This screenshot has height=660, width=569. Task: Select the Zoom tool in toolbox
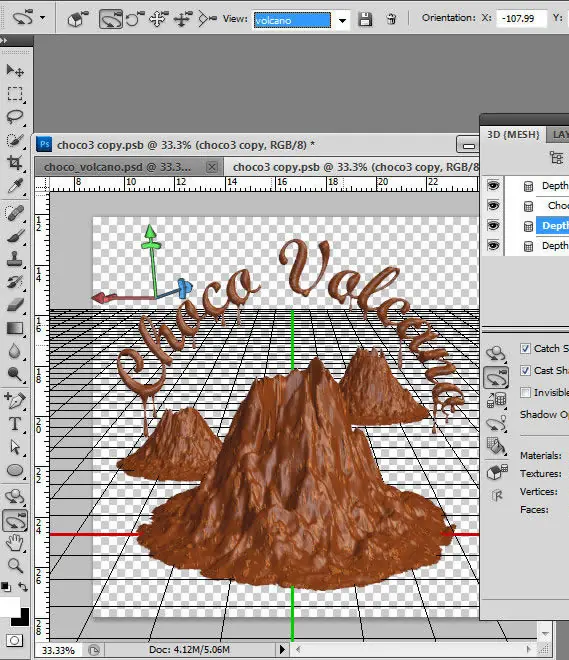15,566
